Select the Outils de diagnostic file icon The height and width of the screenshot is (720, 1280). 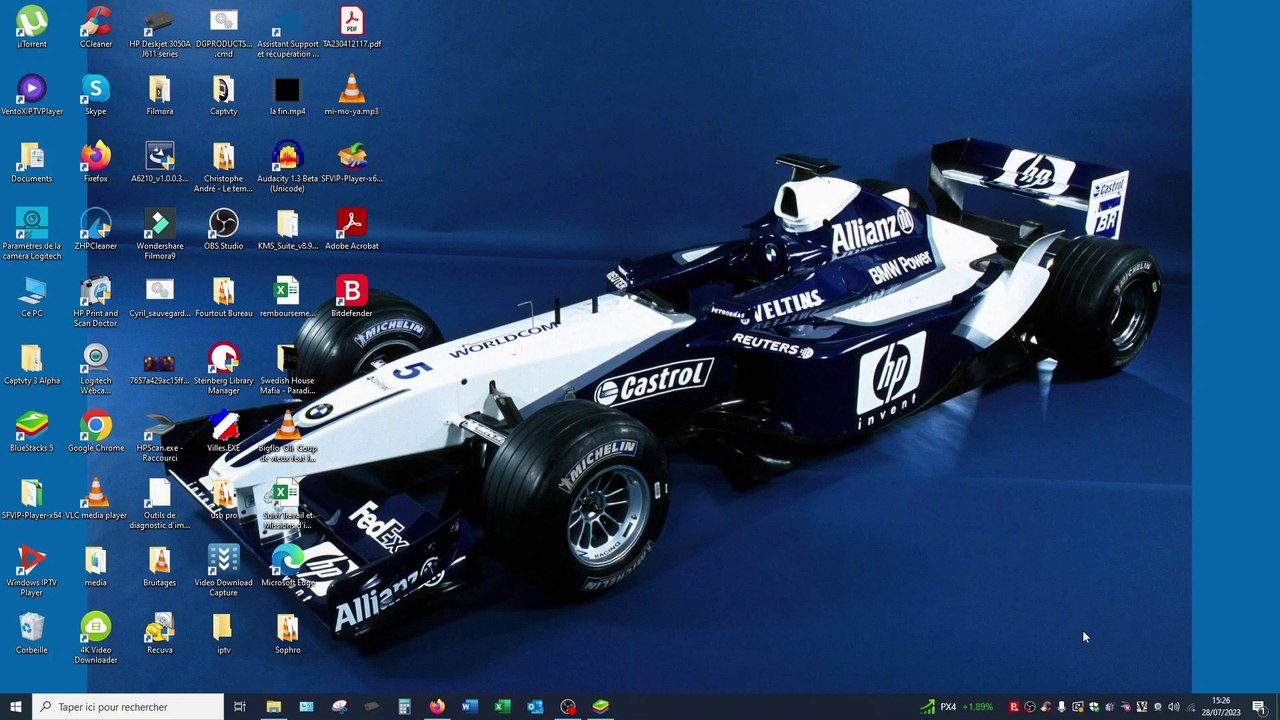click(160, 503)
